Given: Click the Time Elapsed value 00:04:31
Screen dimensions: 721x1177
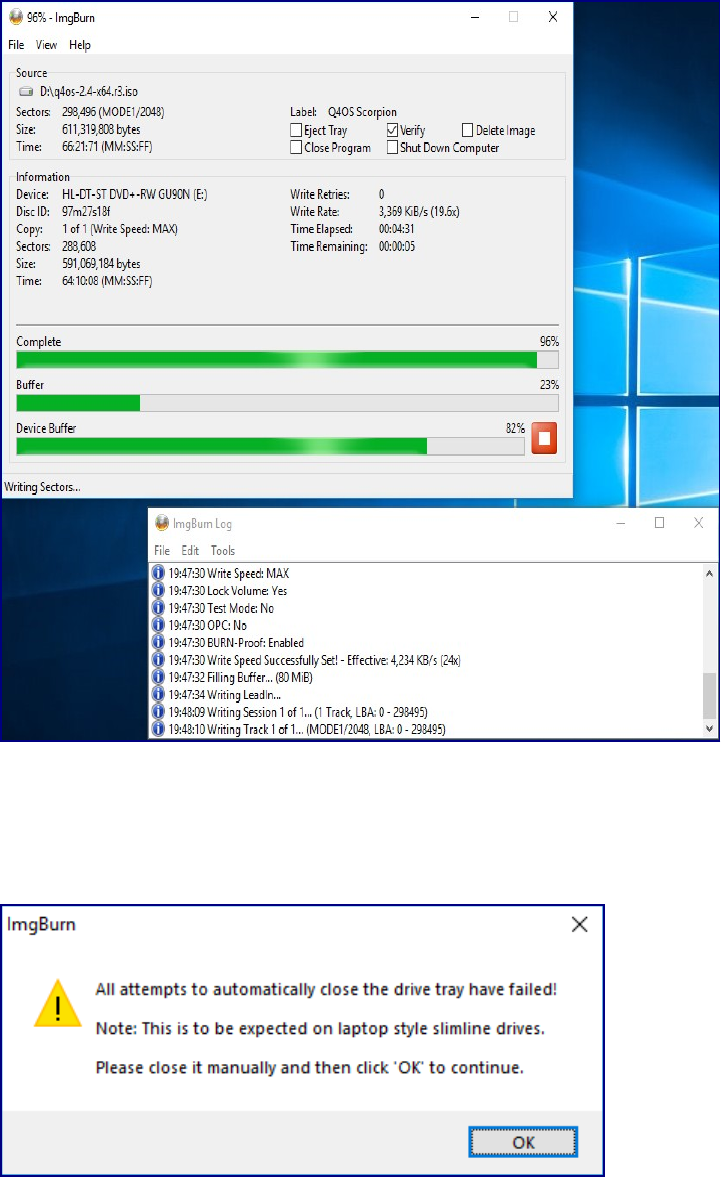Looking at the screenshot, I should click(x=396, y=228).
